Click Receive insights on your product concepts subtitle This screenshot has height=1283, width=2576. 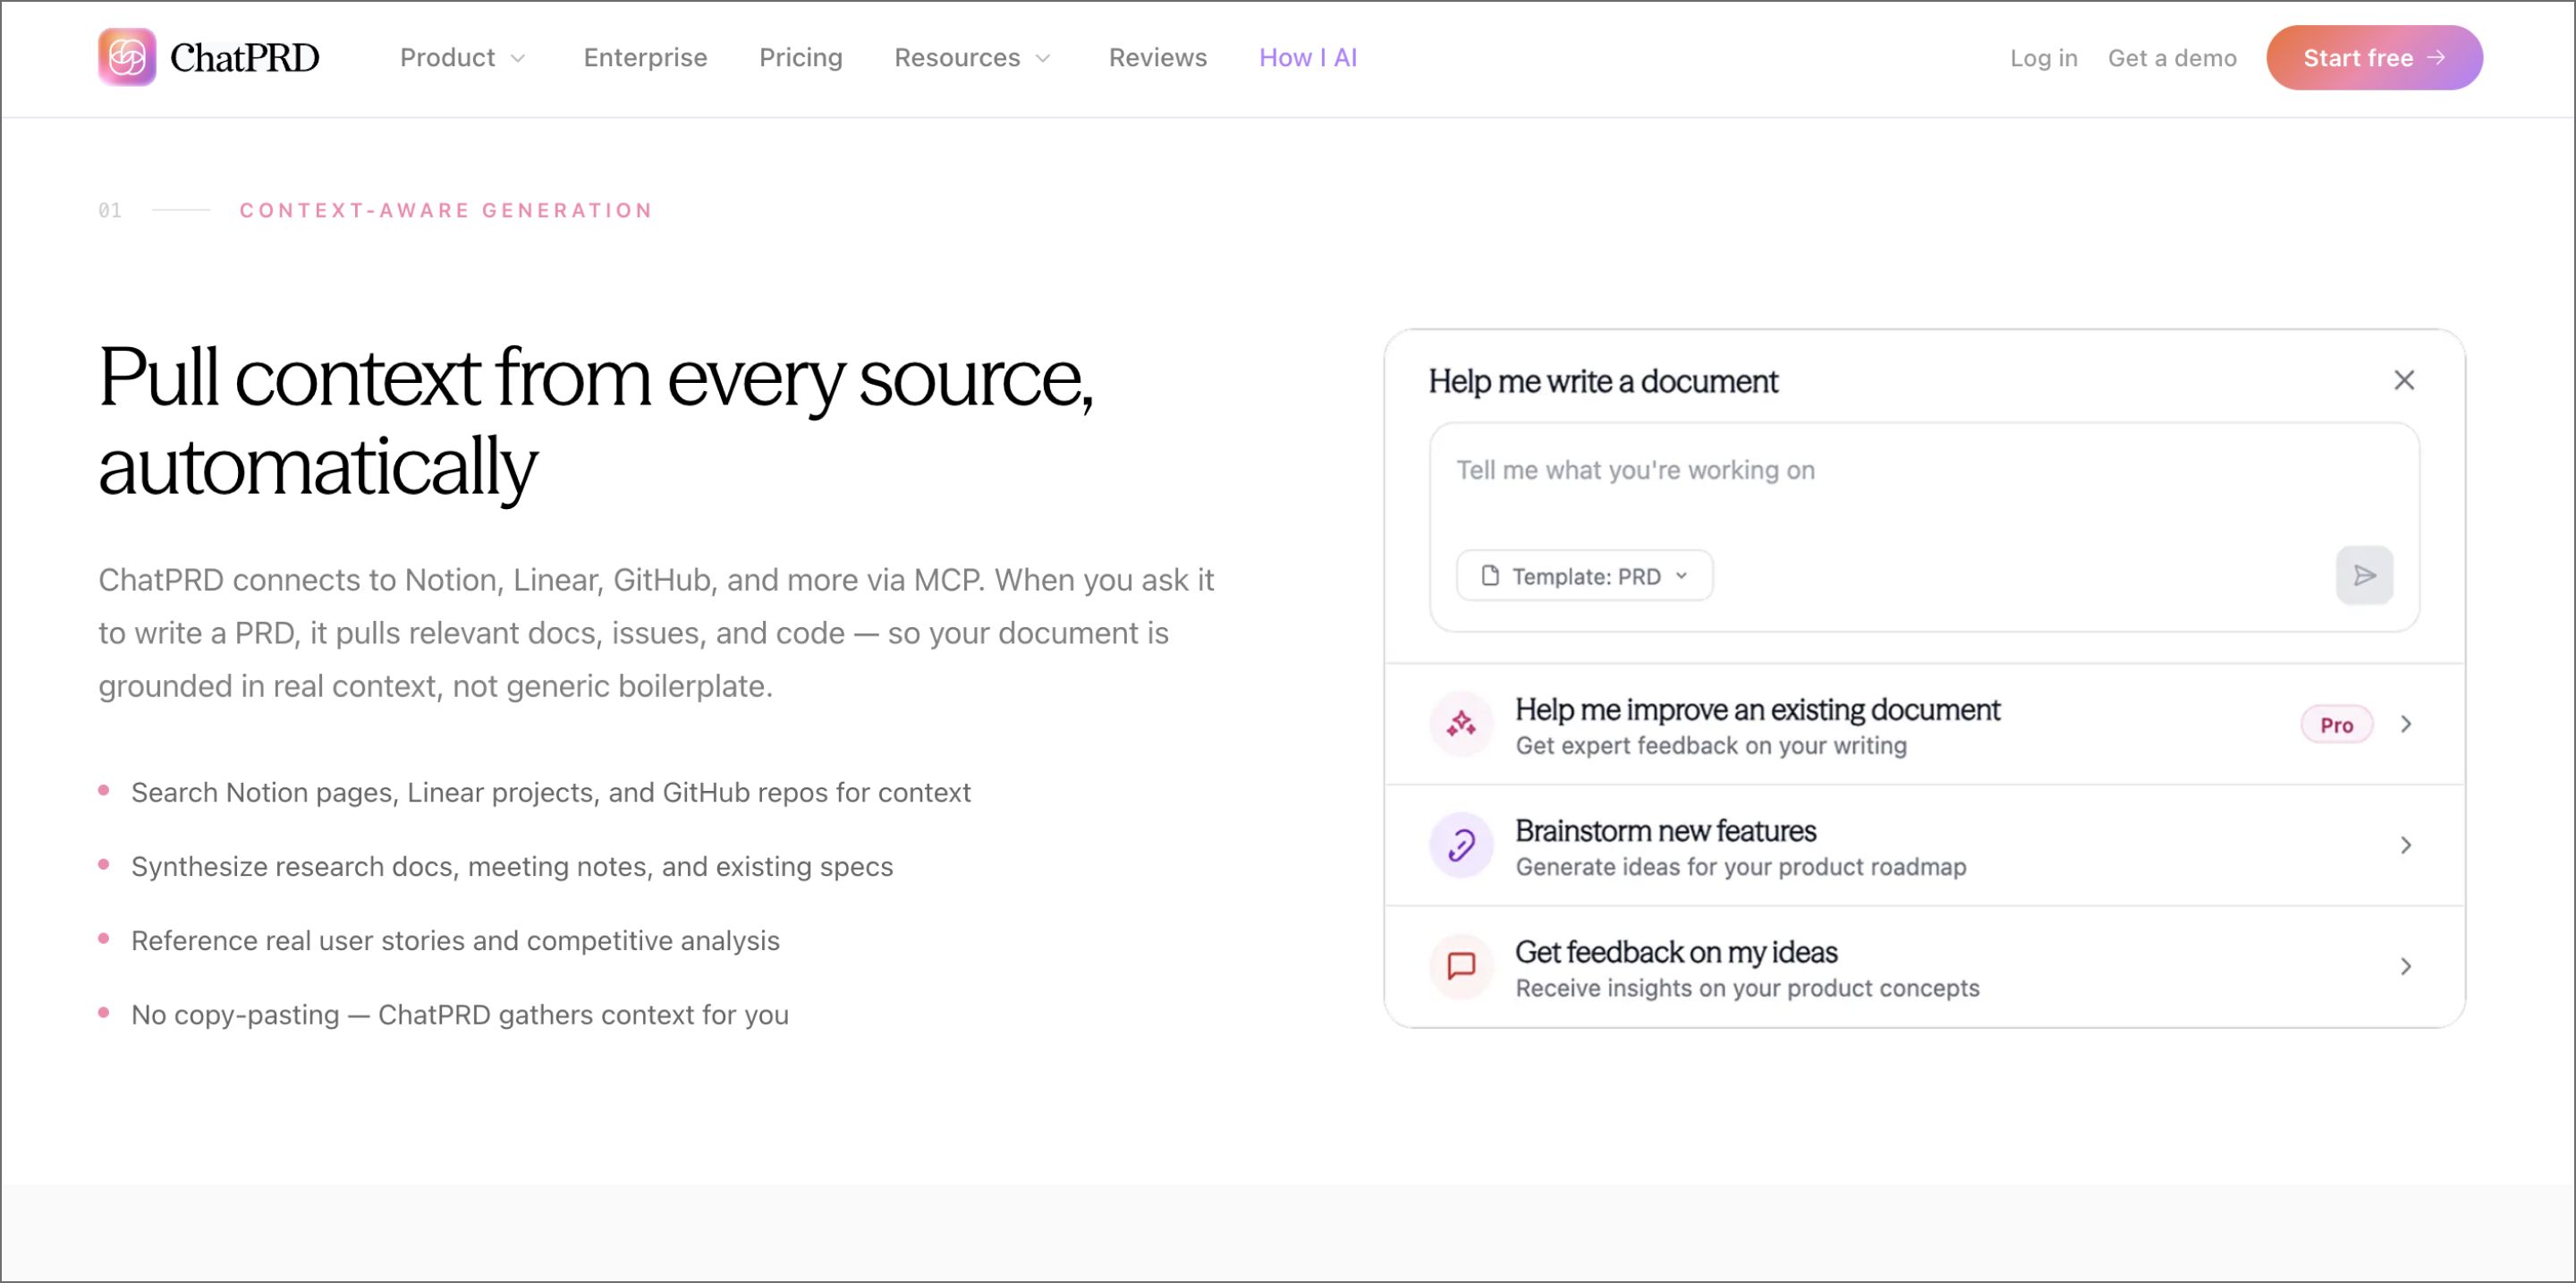pos(1747,988)
